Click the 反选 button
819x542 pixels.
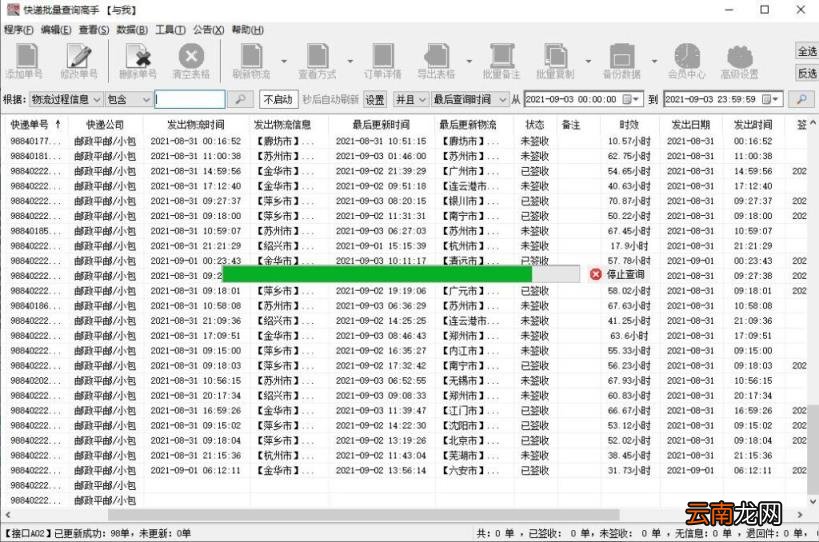806,73
